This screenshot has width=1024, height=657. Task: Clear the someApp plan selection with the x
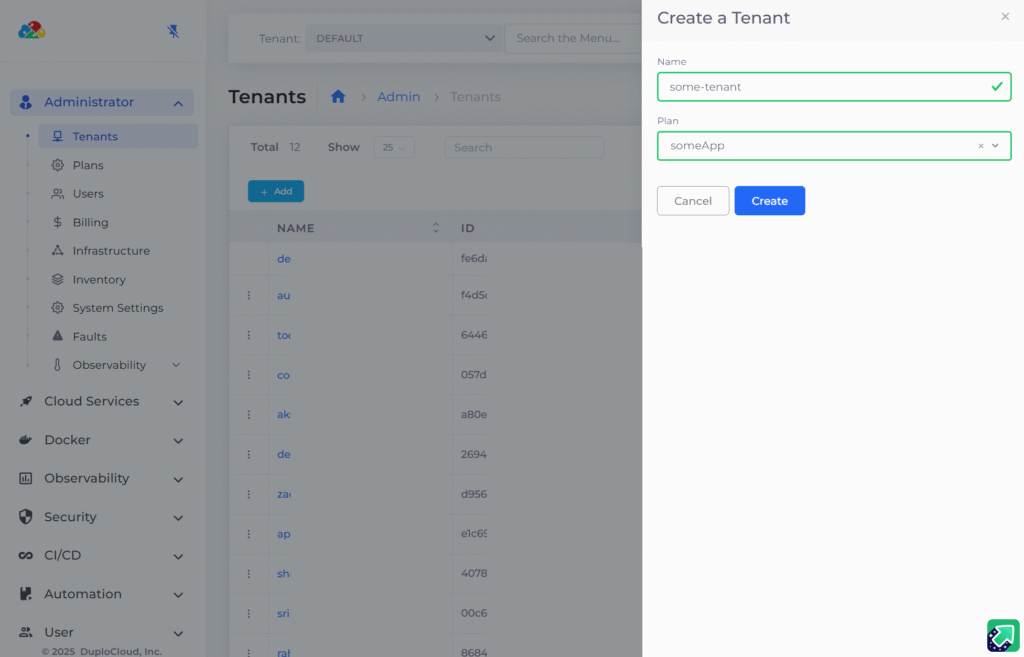point(980,145)
